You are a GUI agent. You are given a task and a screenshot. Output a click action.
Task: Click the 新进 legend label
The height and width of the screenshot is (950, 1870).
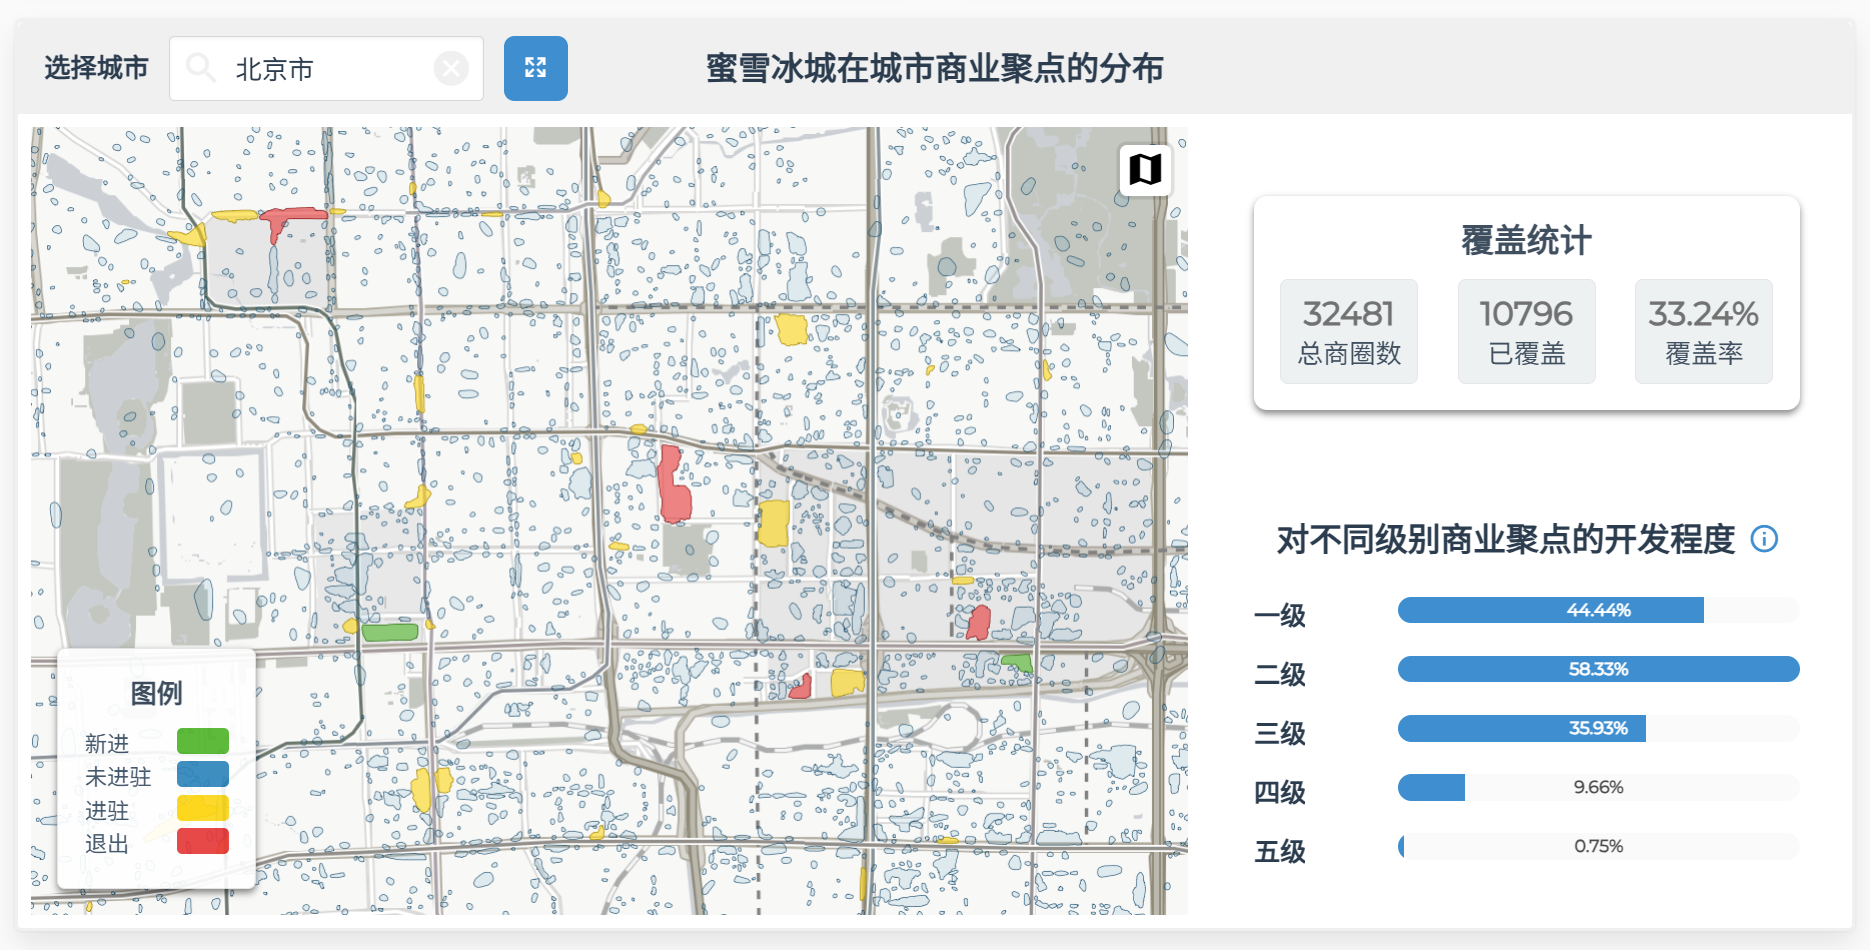(x=107, y=743)
